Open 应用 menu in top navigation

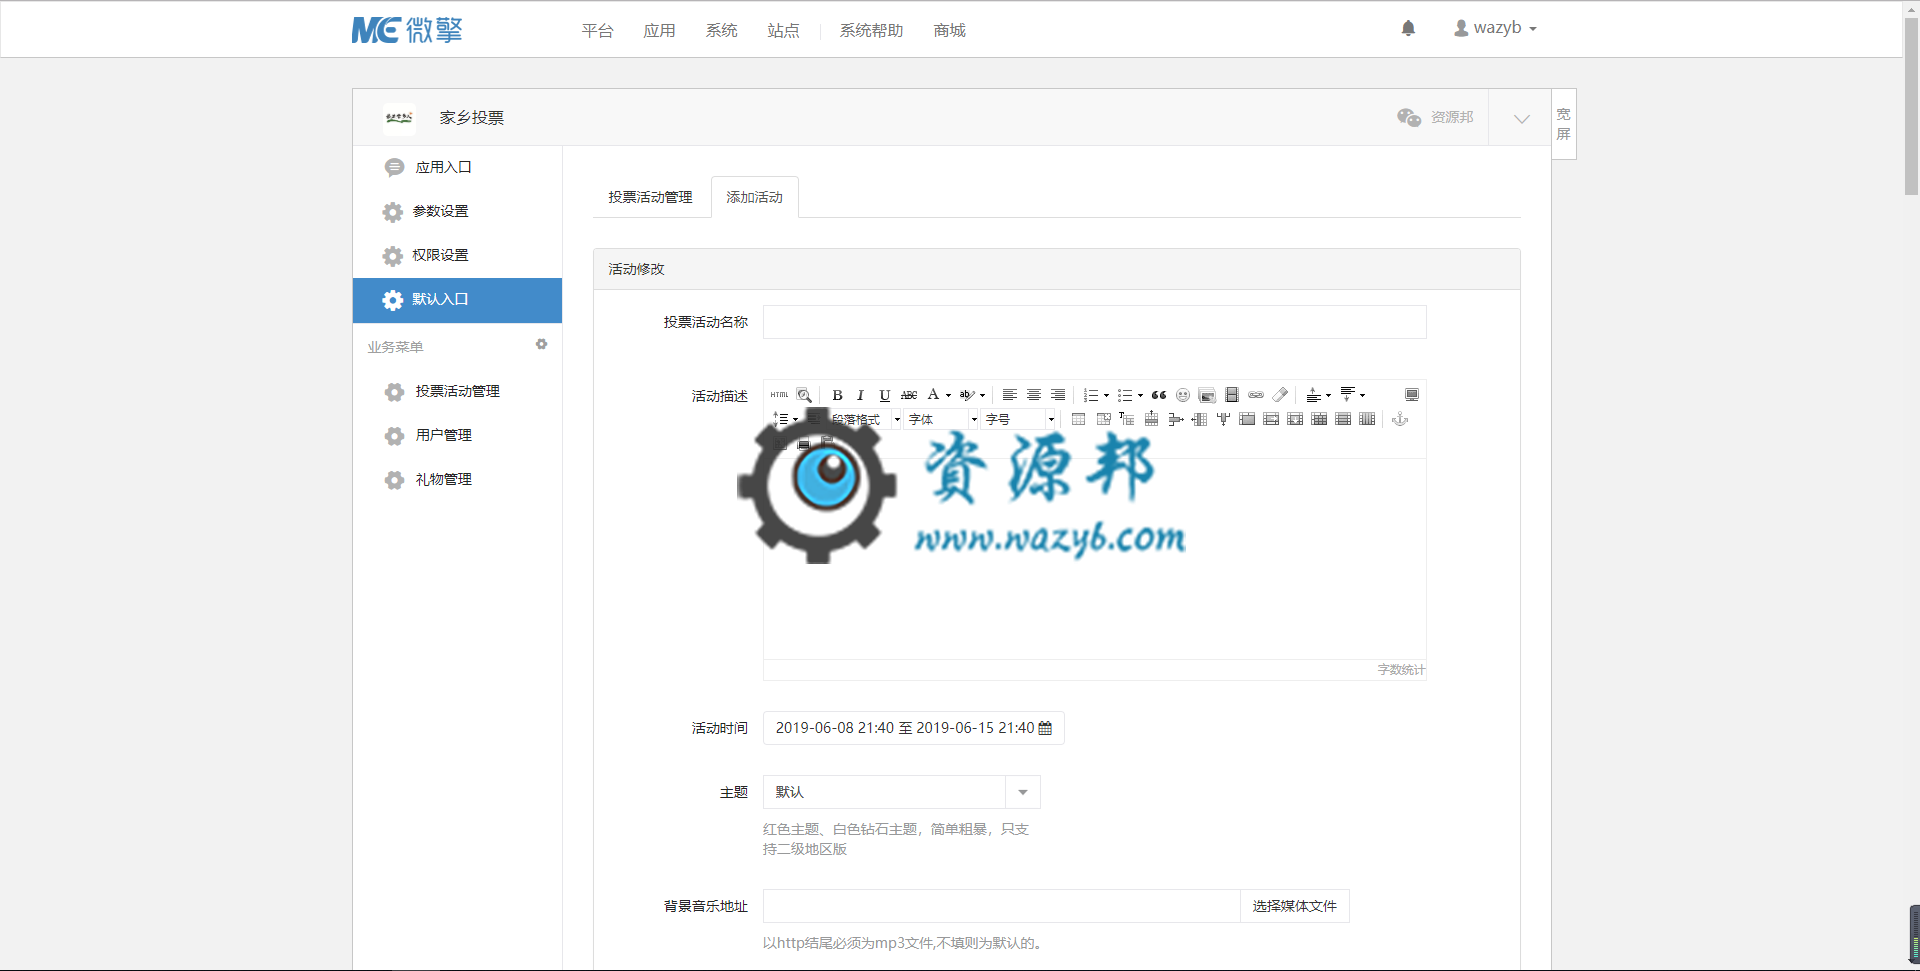point(659,30)
